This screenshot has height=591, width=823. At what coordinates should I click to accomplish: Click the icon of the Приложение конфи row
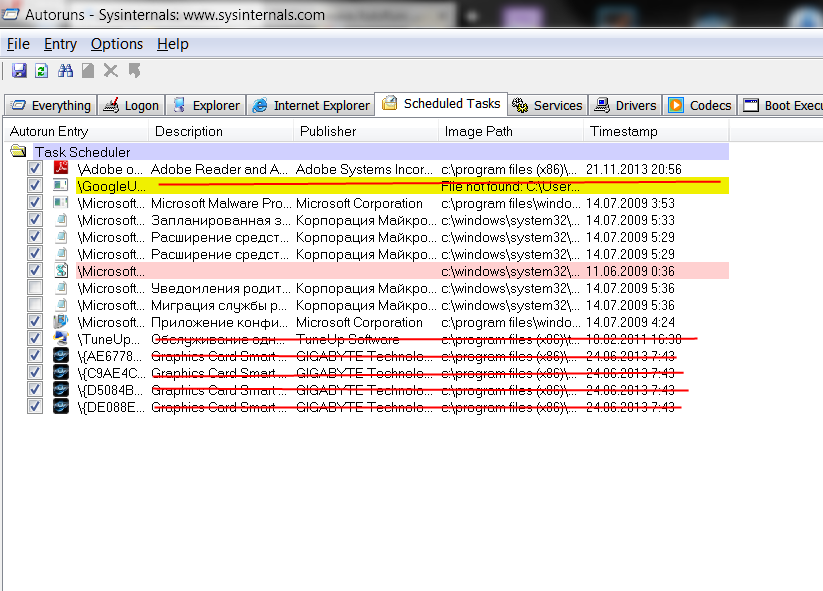click(x=61, y=322)
